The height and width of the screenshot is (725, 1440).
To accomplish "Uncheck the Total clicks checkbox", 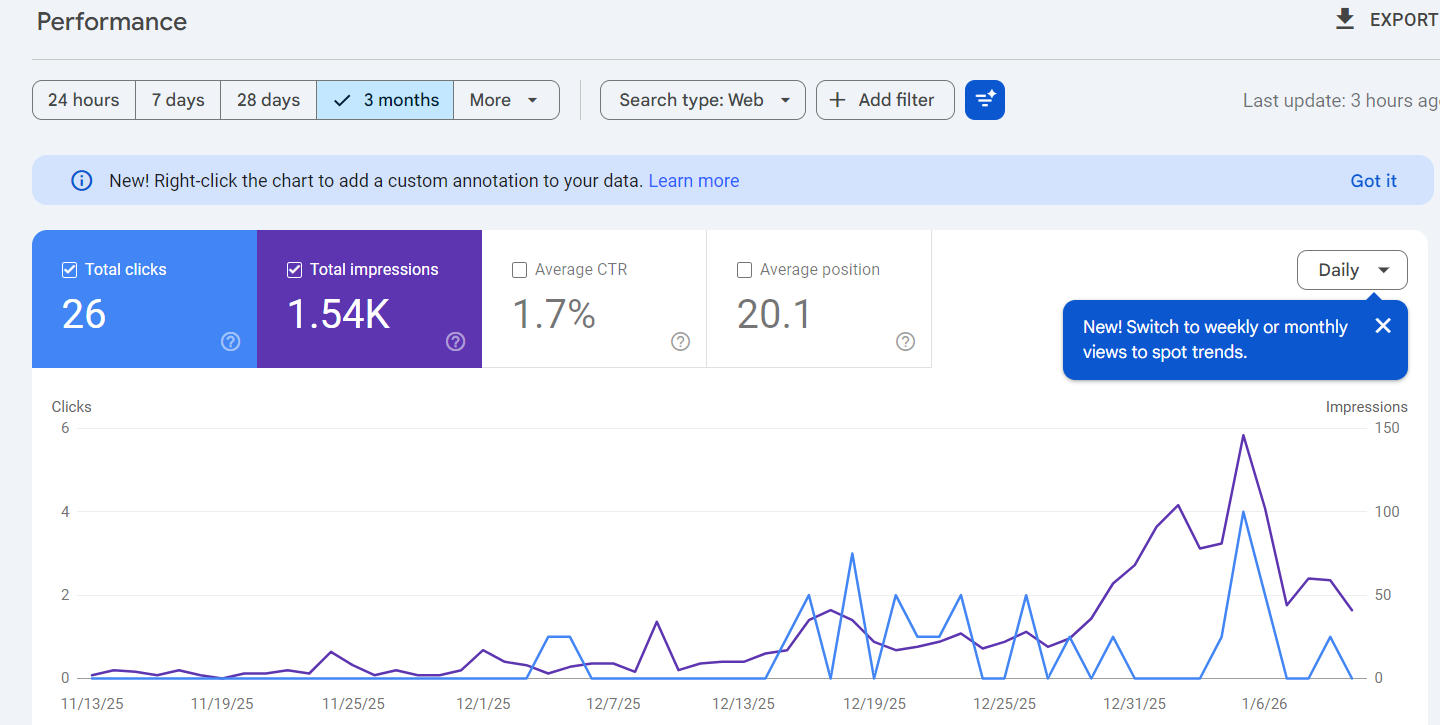I will pyautogui.click(x=70, y=270).
